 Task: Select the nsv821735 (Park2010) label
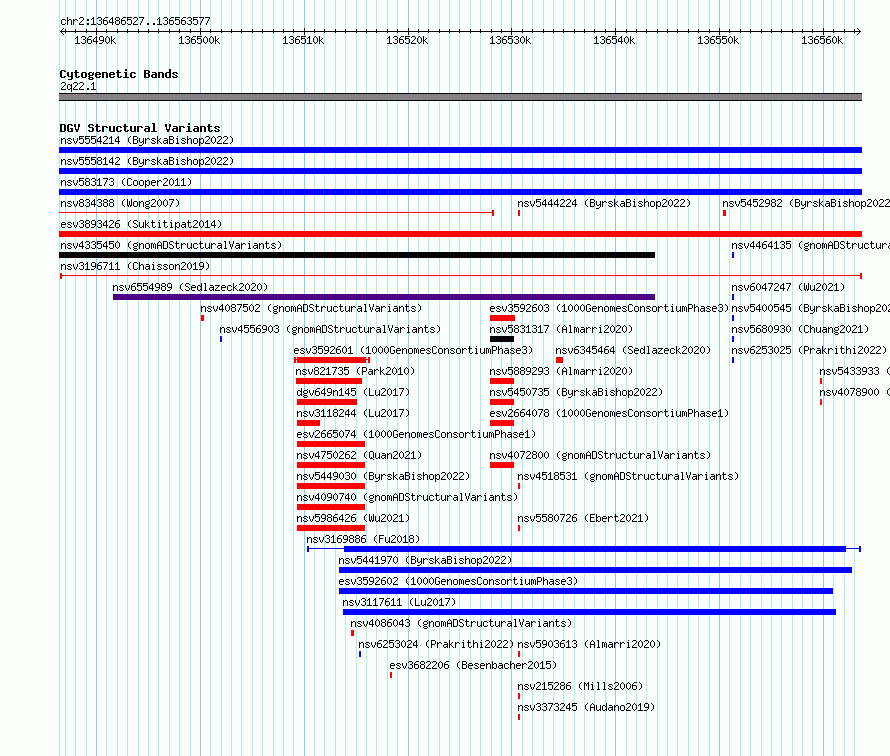click(355, 371)
